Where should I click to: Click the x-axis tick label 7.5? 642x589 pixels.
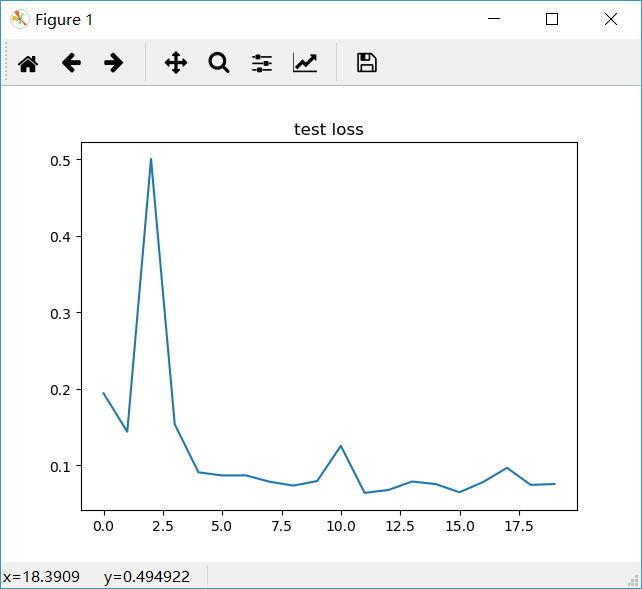(x=282, y=526)
